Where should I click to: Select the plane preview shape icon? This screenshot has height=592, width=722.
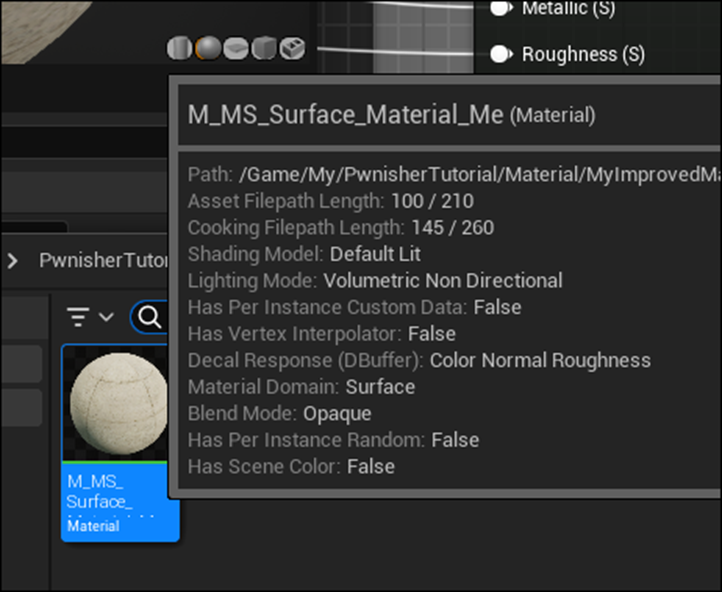[x=235, y=48]
